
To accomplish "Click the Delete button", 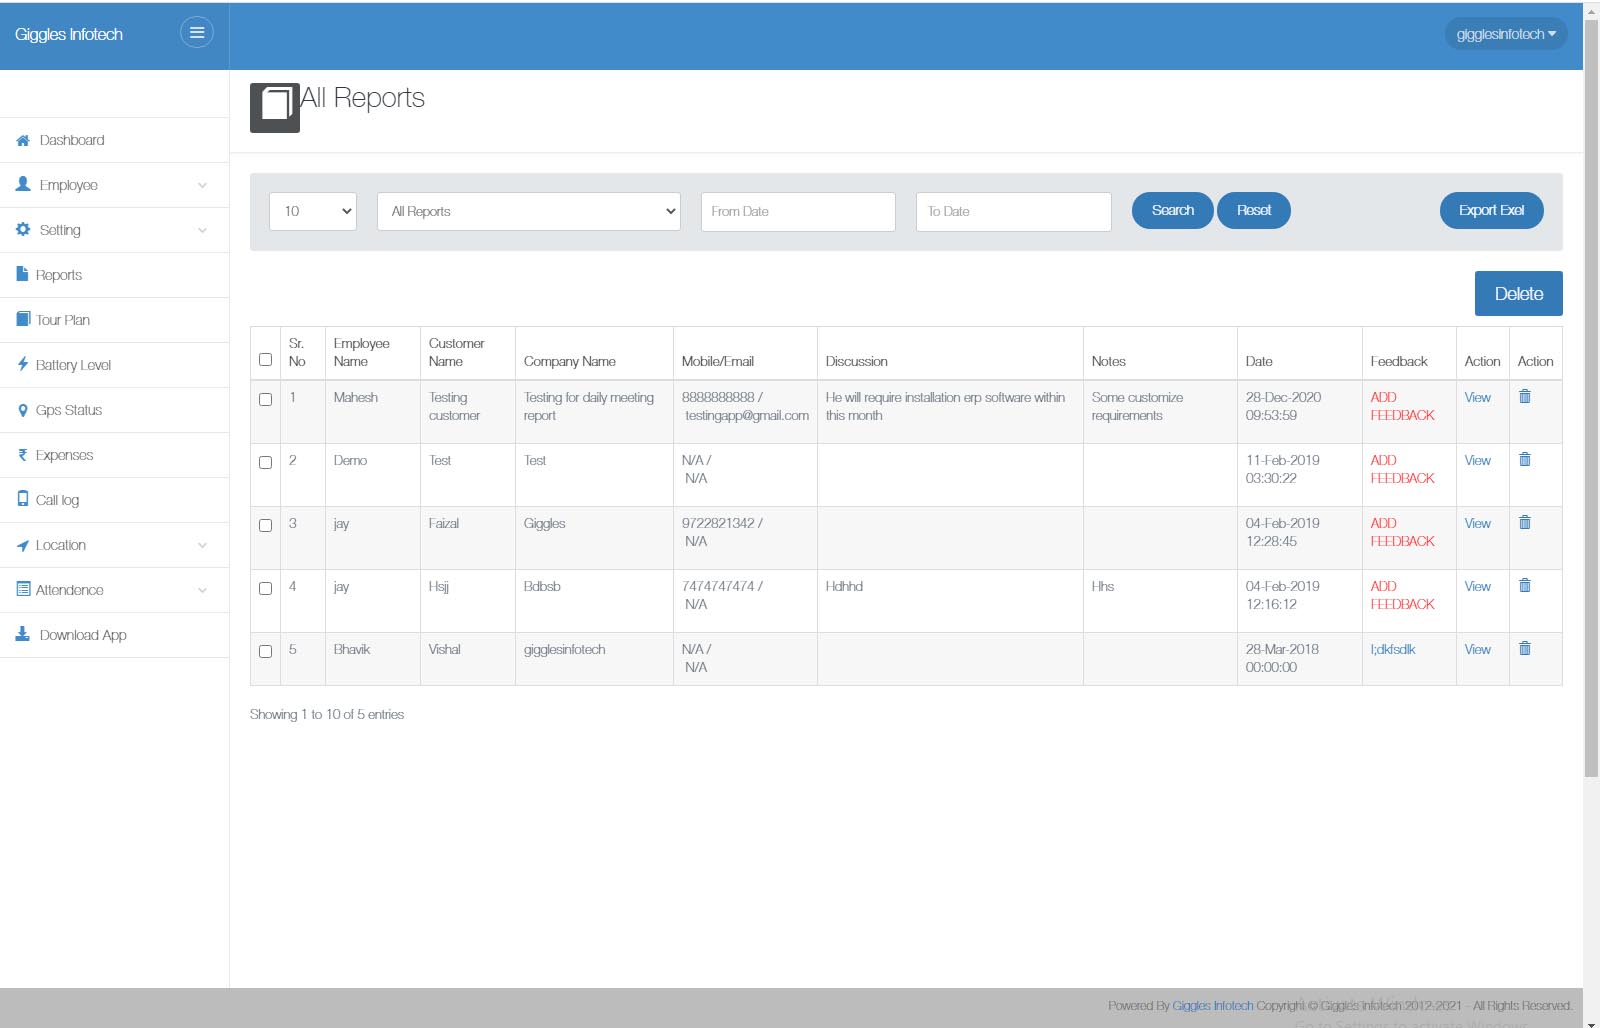I will [1518, 294].
